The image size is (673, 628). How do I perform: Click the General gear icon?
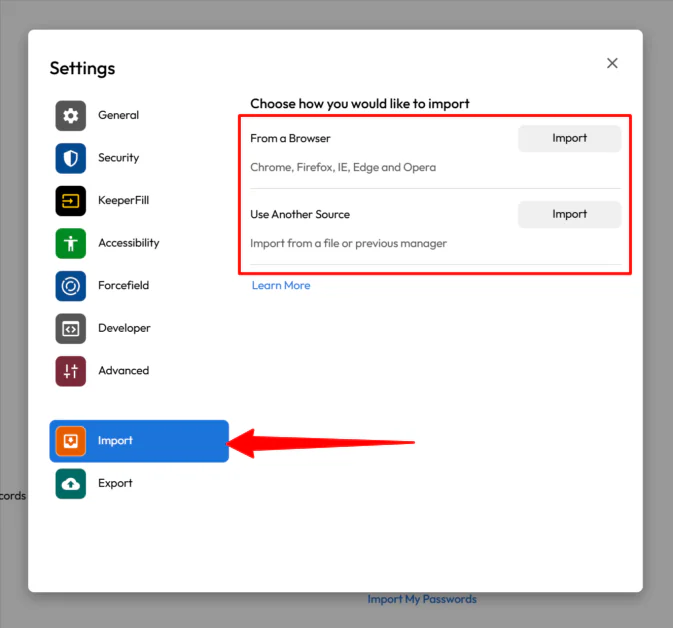[x=70, y=115]
